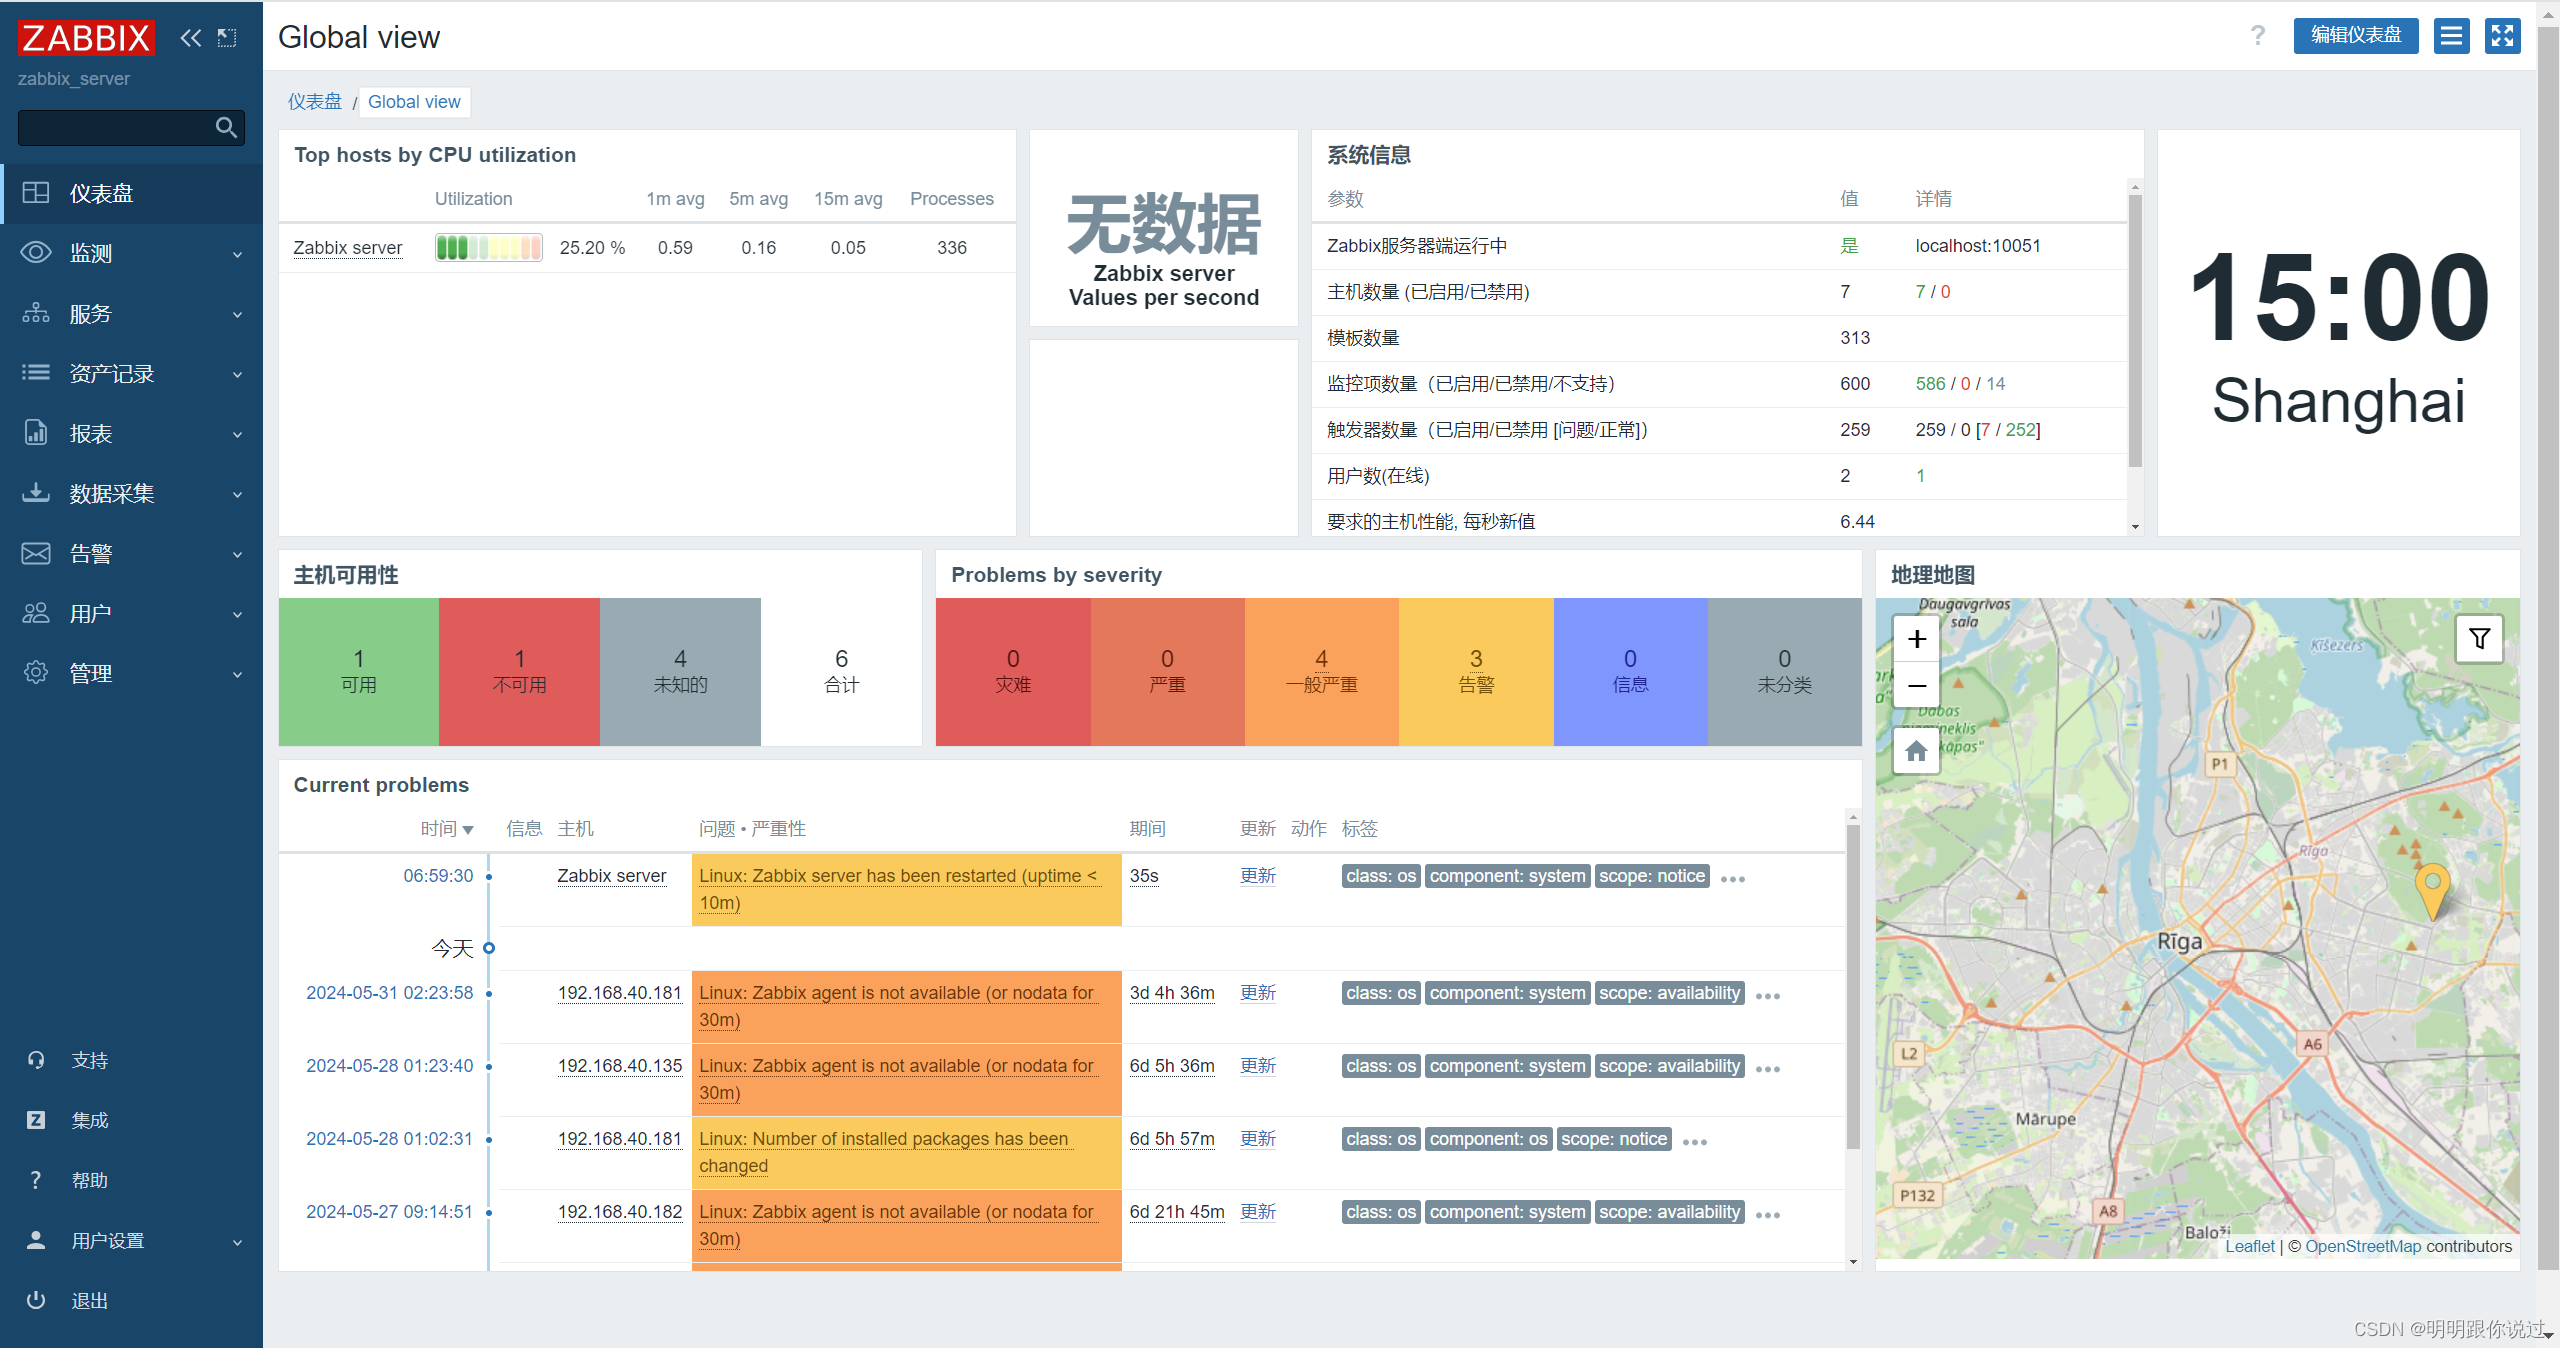Reset geomap to home view
Image resolution: width=2560 pixels, height=1348 pixels.
[x=1916, y=751]
